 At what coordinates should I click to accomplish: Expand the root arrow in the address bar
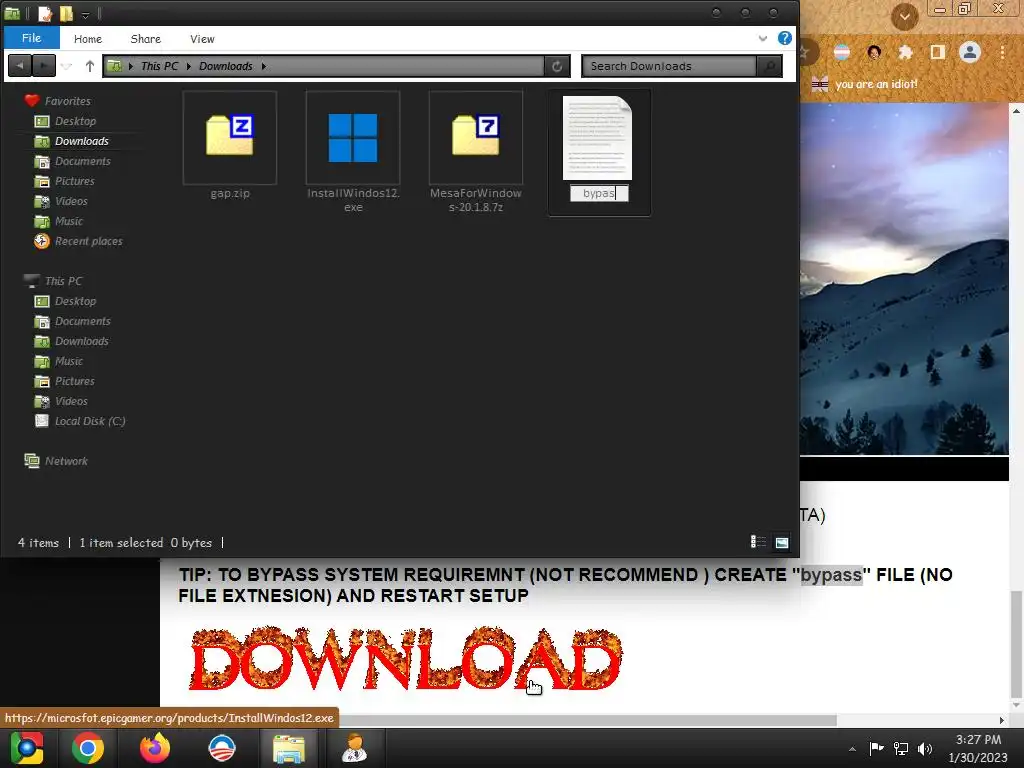131,66
